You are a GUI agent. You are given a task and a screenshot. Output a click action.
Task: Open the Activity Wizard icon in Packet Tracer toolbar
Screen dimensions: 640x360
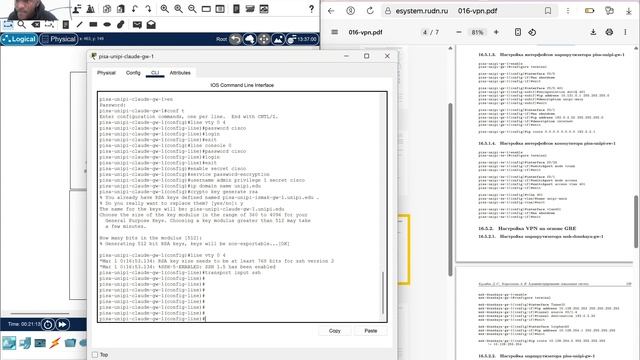point(91,9)
